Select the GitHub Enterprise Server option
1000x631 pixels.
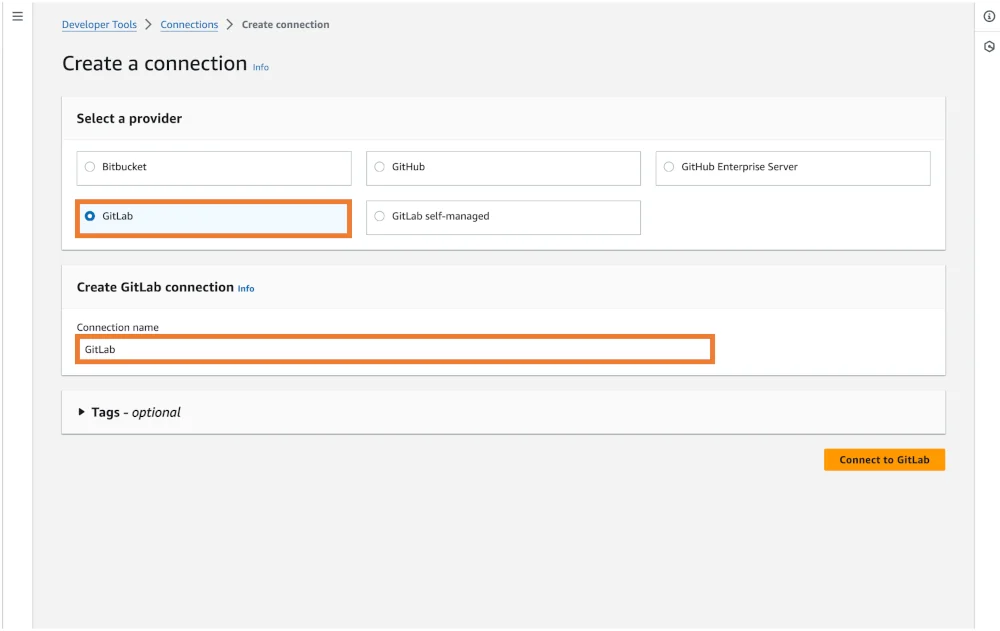[668, 167]
